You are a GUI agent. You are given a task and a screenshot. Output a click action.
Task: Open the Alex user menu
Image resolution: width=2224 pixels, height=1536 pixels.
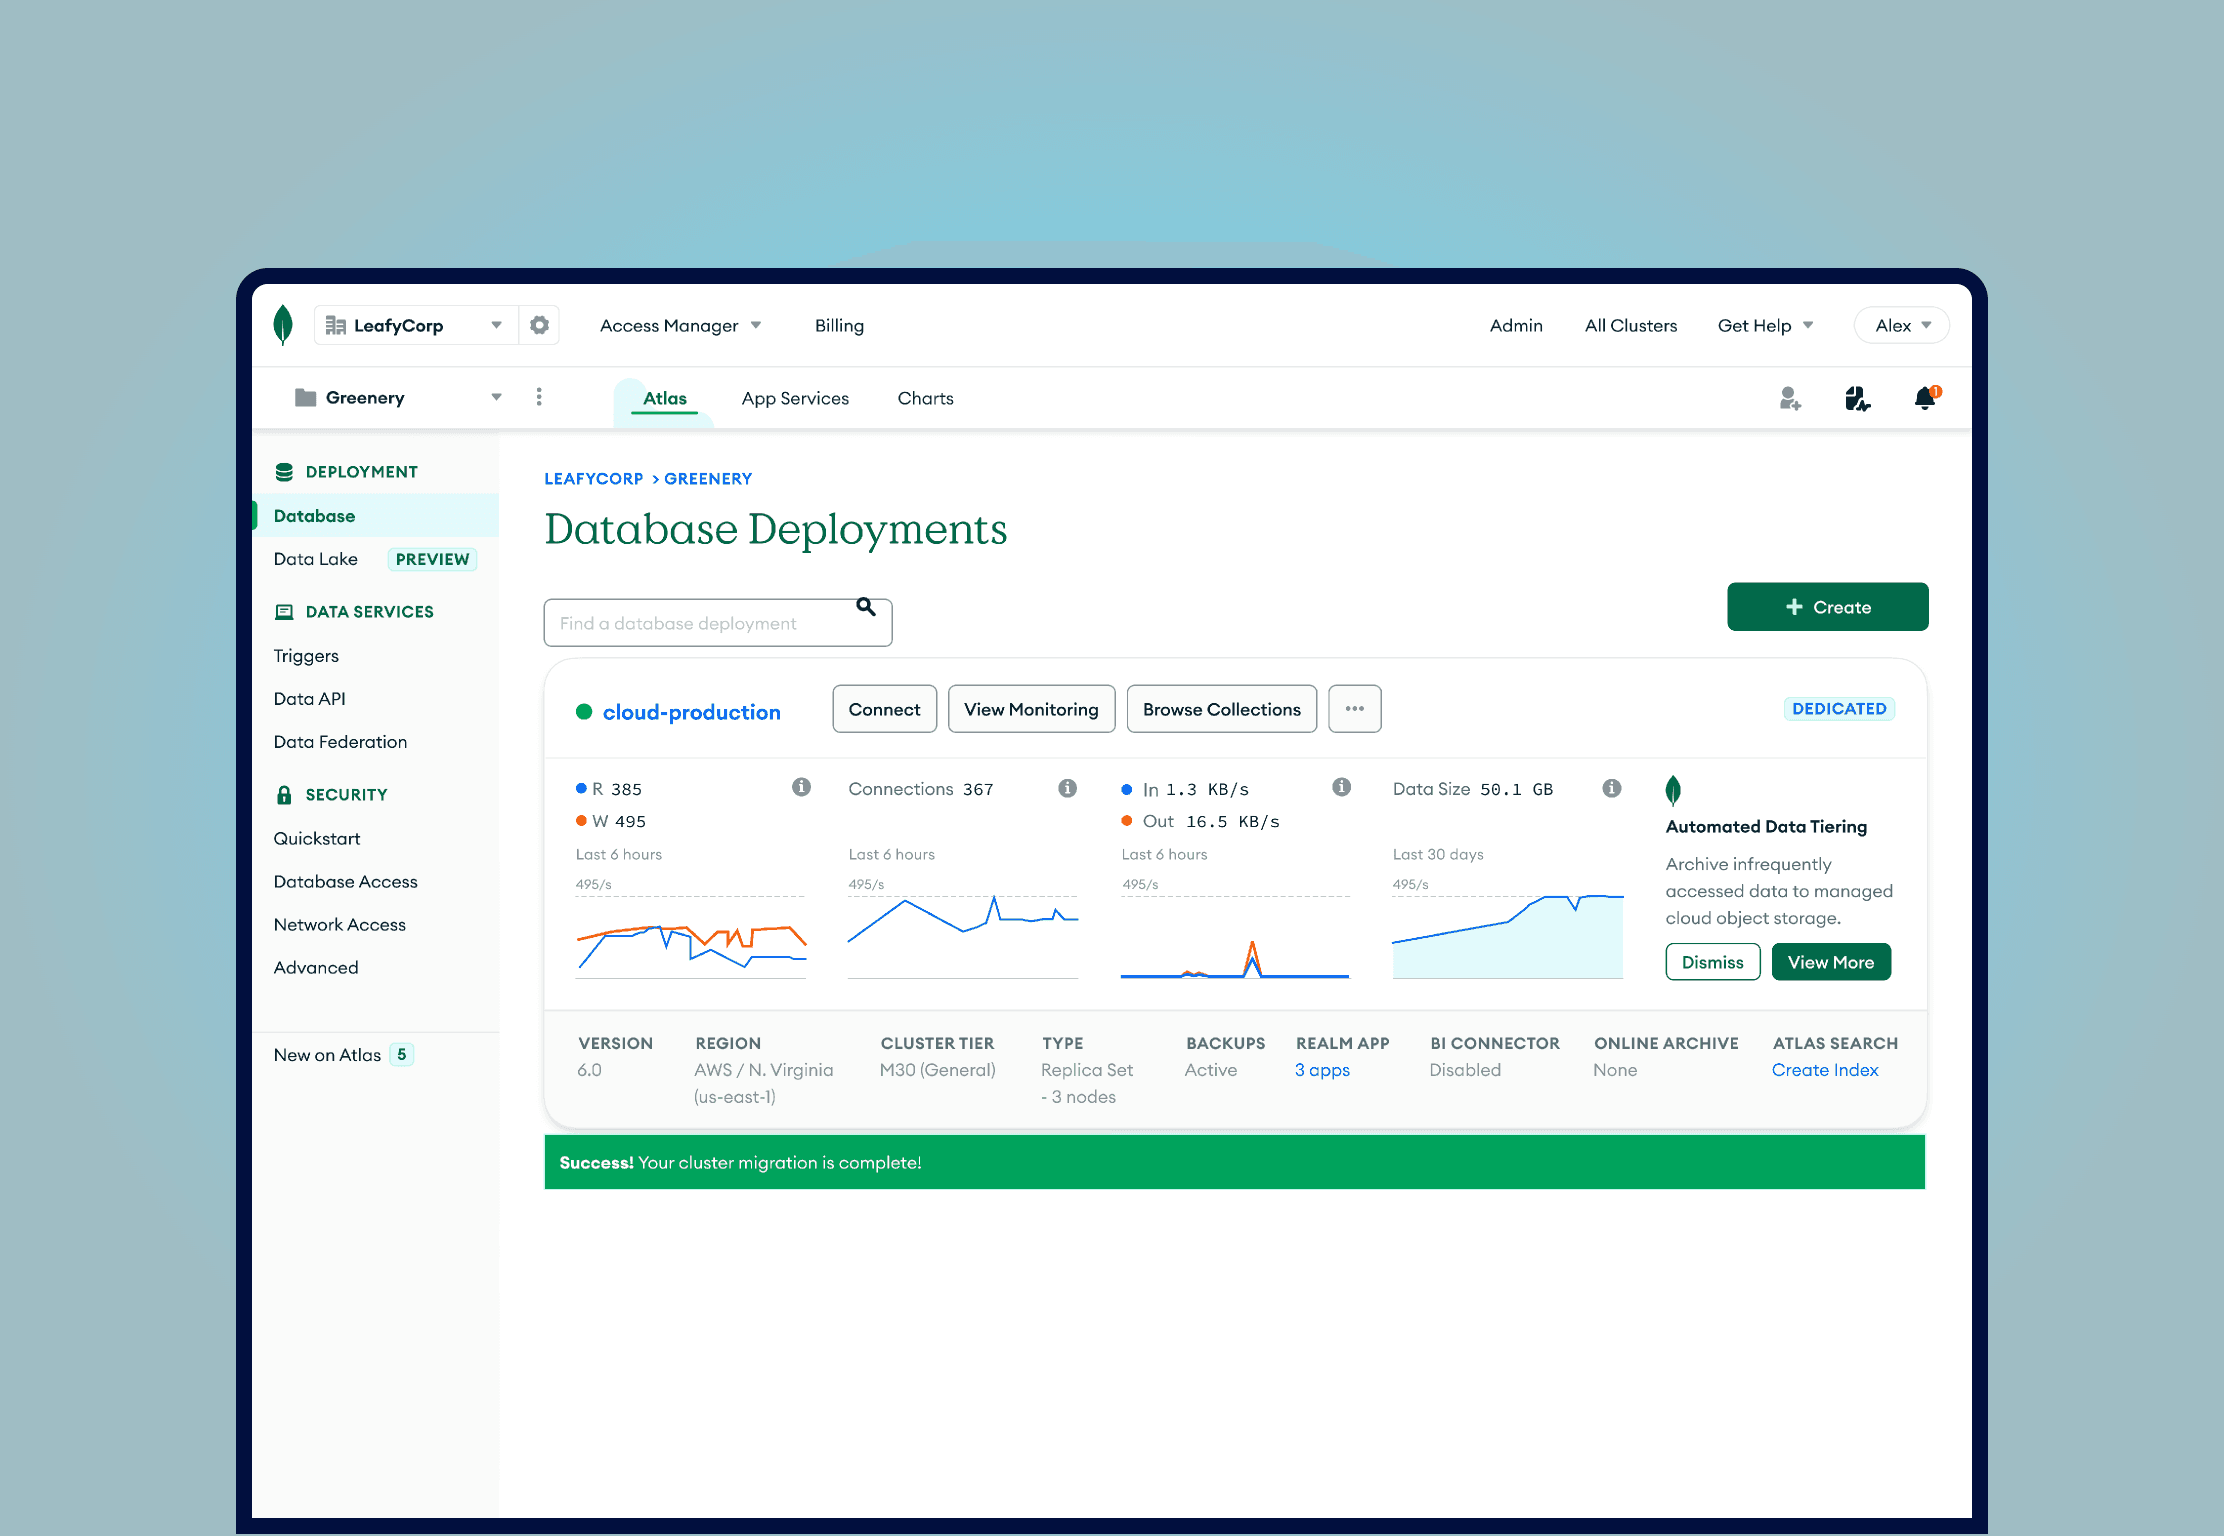point(1901,325)
